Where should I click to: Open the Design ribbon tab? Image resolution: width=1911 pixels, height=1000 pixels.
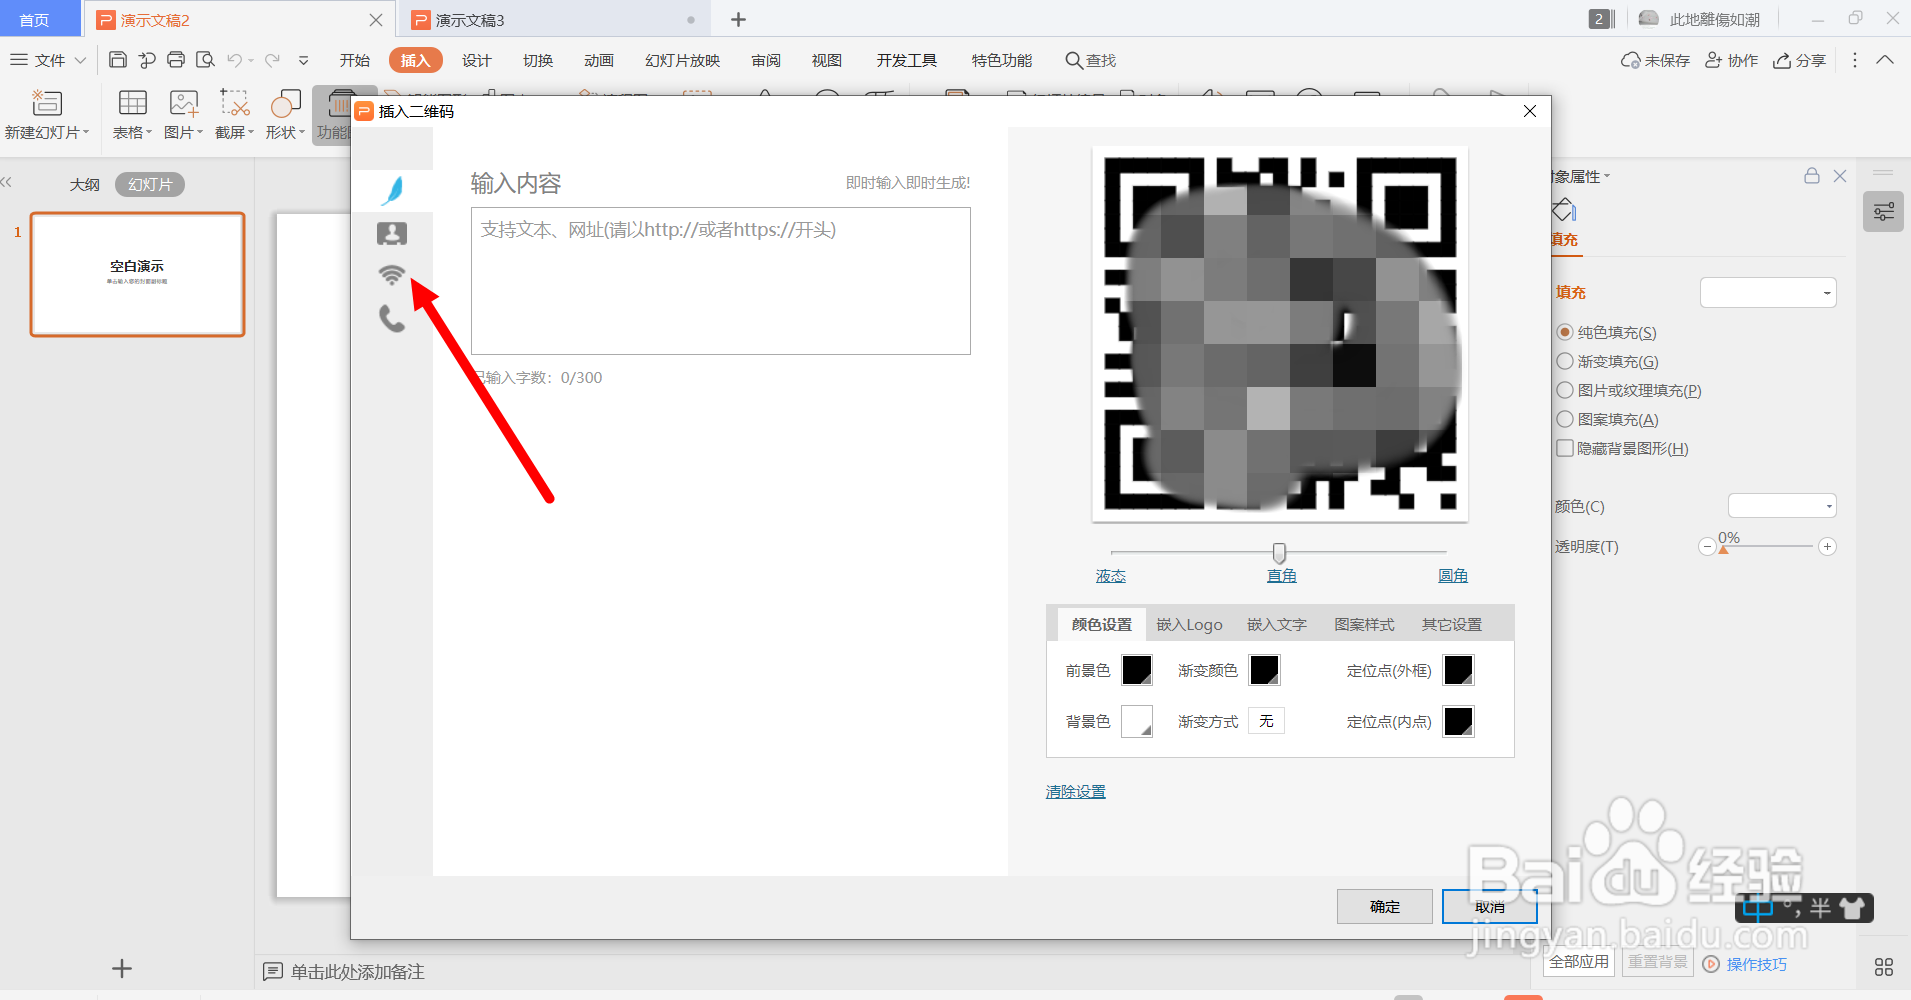click(477, 60)
